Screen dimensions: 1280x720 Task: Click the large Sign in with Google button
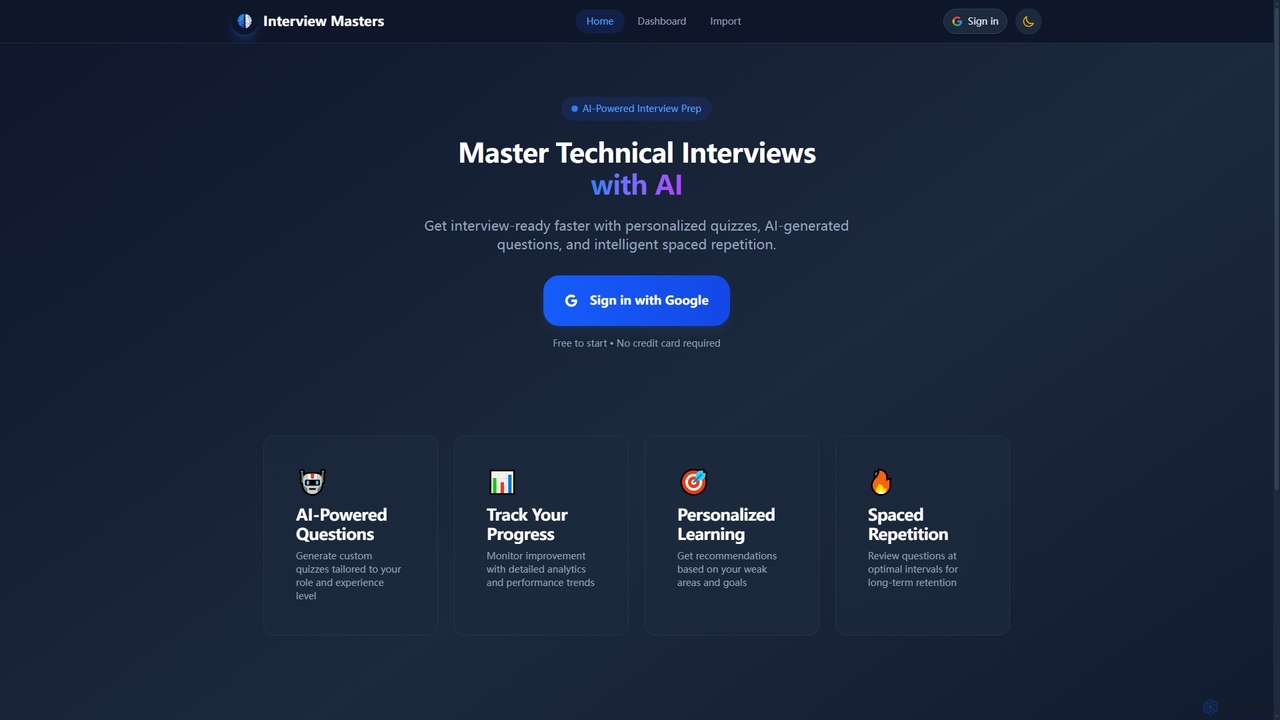click(x=637, y=300)
